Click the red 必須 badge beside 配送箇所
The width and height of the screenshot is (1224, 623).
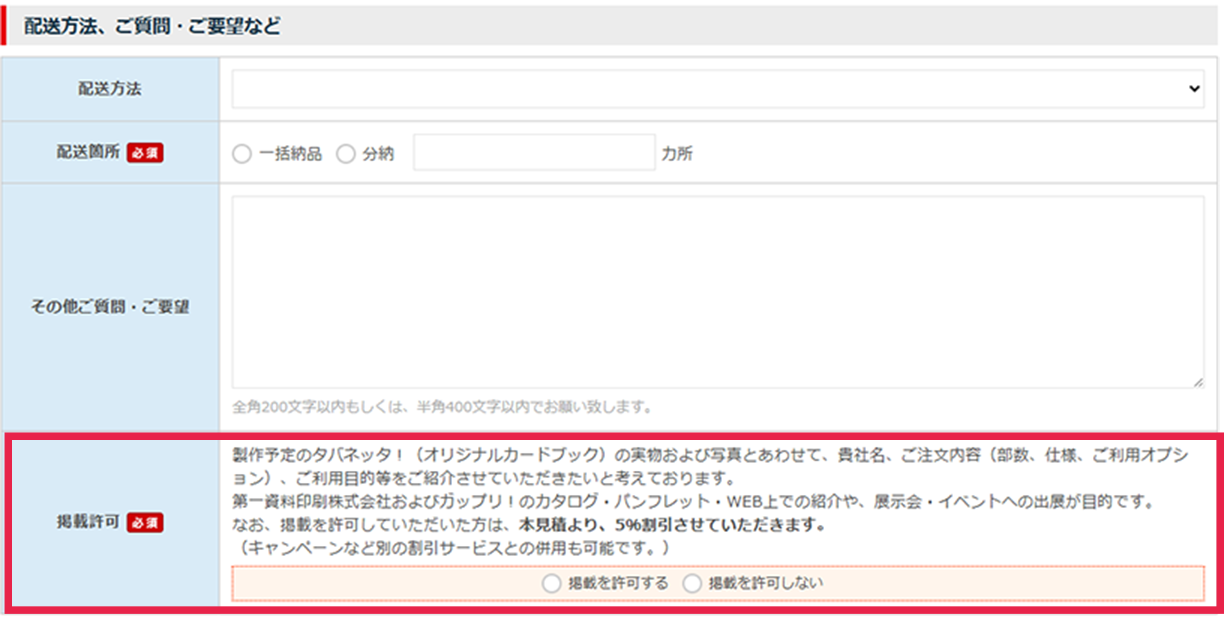click(x=145, y=153)
